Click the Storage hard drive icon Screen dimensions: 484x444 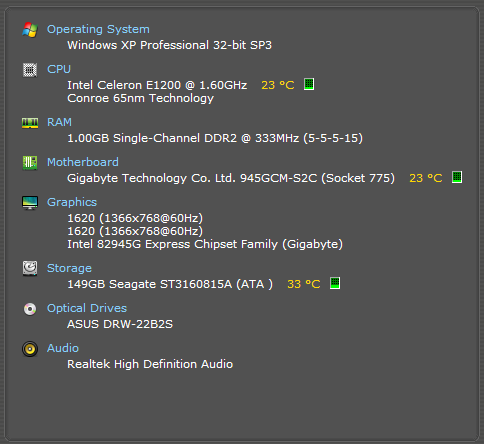point(30,268)
